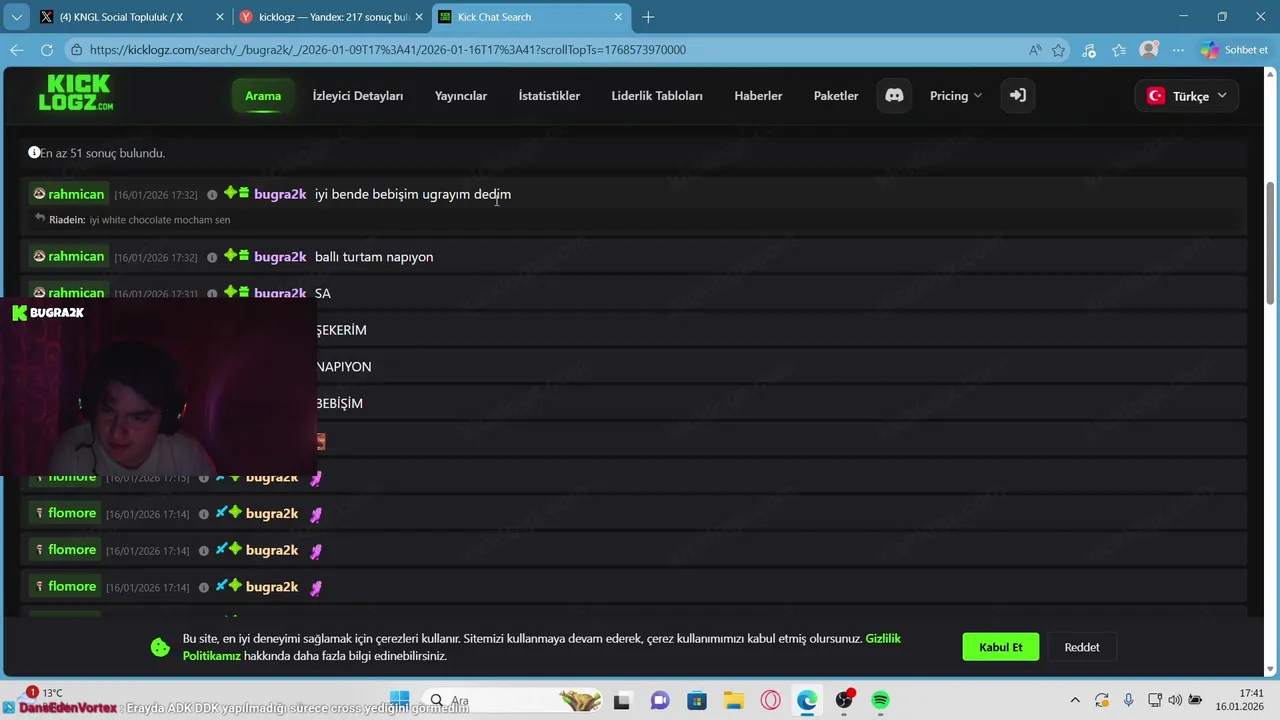Click rahmican username in first result
The width and height of the screenshot is (1280, 720).
click(x=76, y=194)
